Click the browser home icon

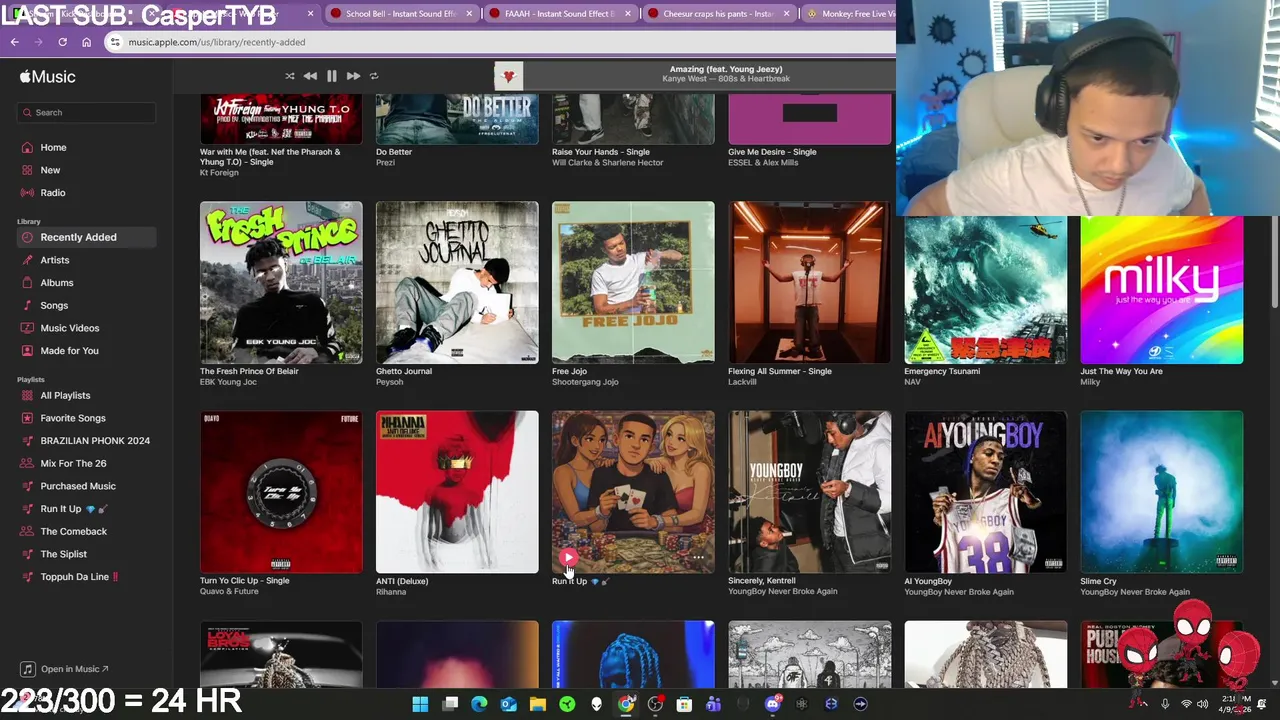86,42
